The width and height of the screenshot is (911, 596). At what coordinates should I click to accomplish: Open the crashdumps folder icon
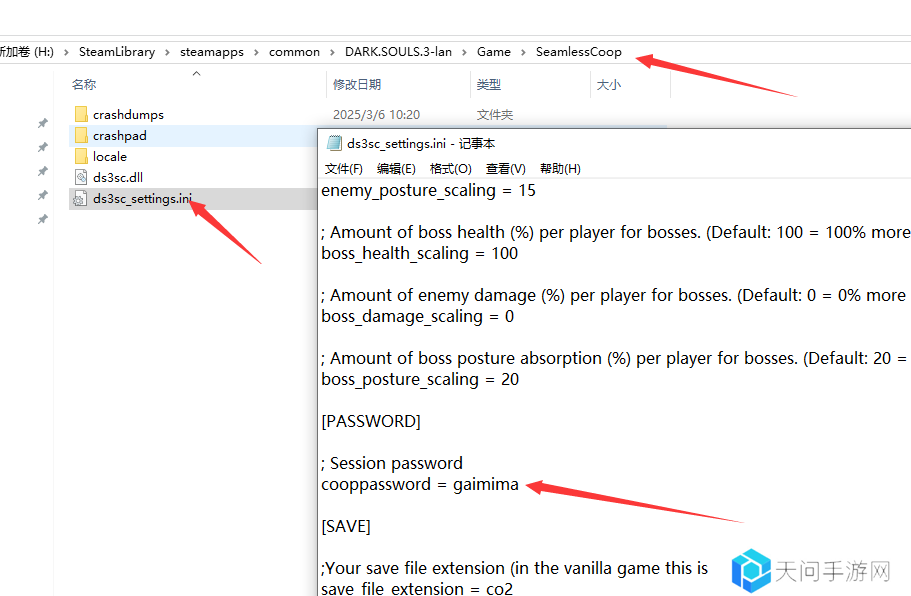[81, 114]
